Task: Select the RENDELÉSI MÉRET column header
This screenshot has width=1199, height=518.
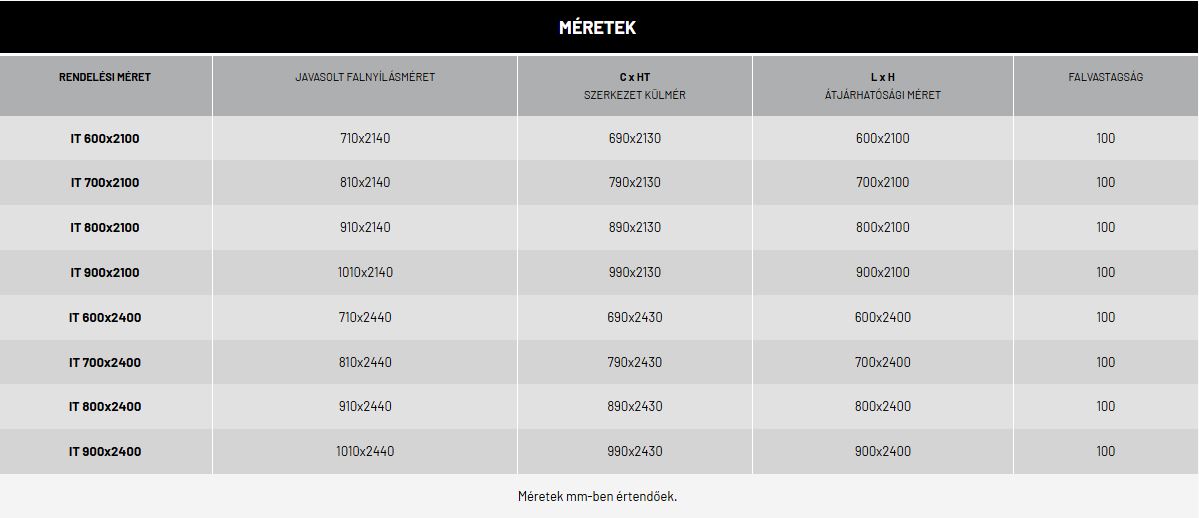Action: (106, 77)
